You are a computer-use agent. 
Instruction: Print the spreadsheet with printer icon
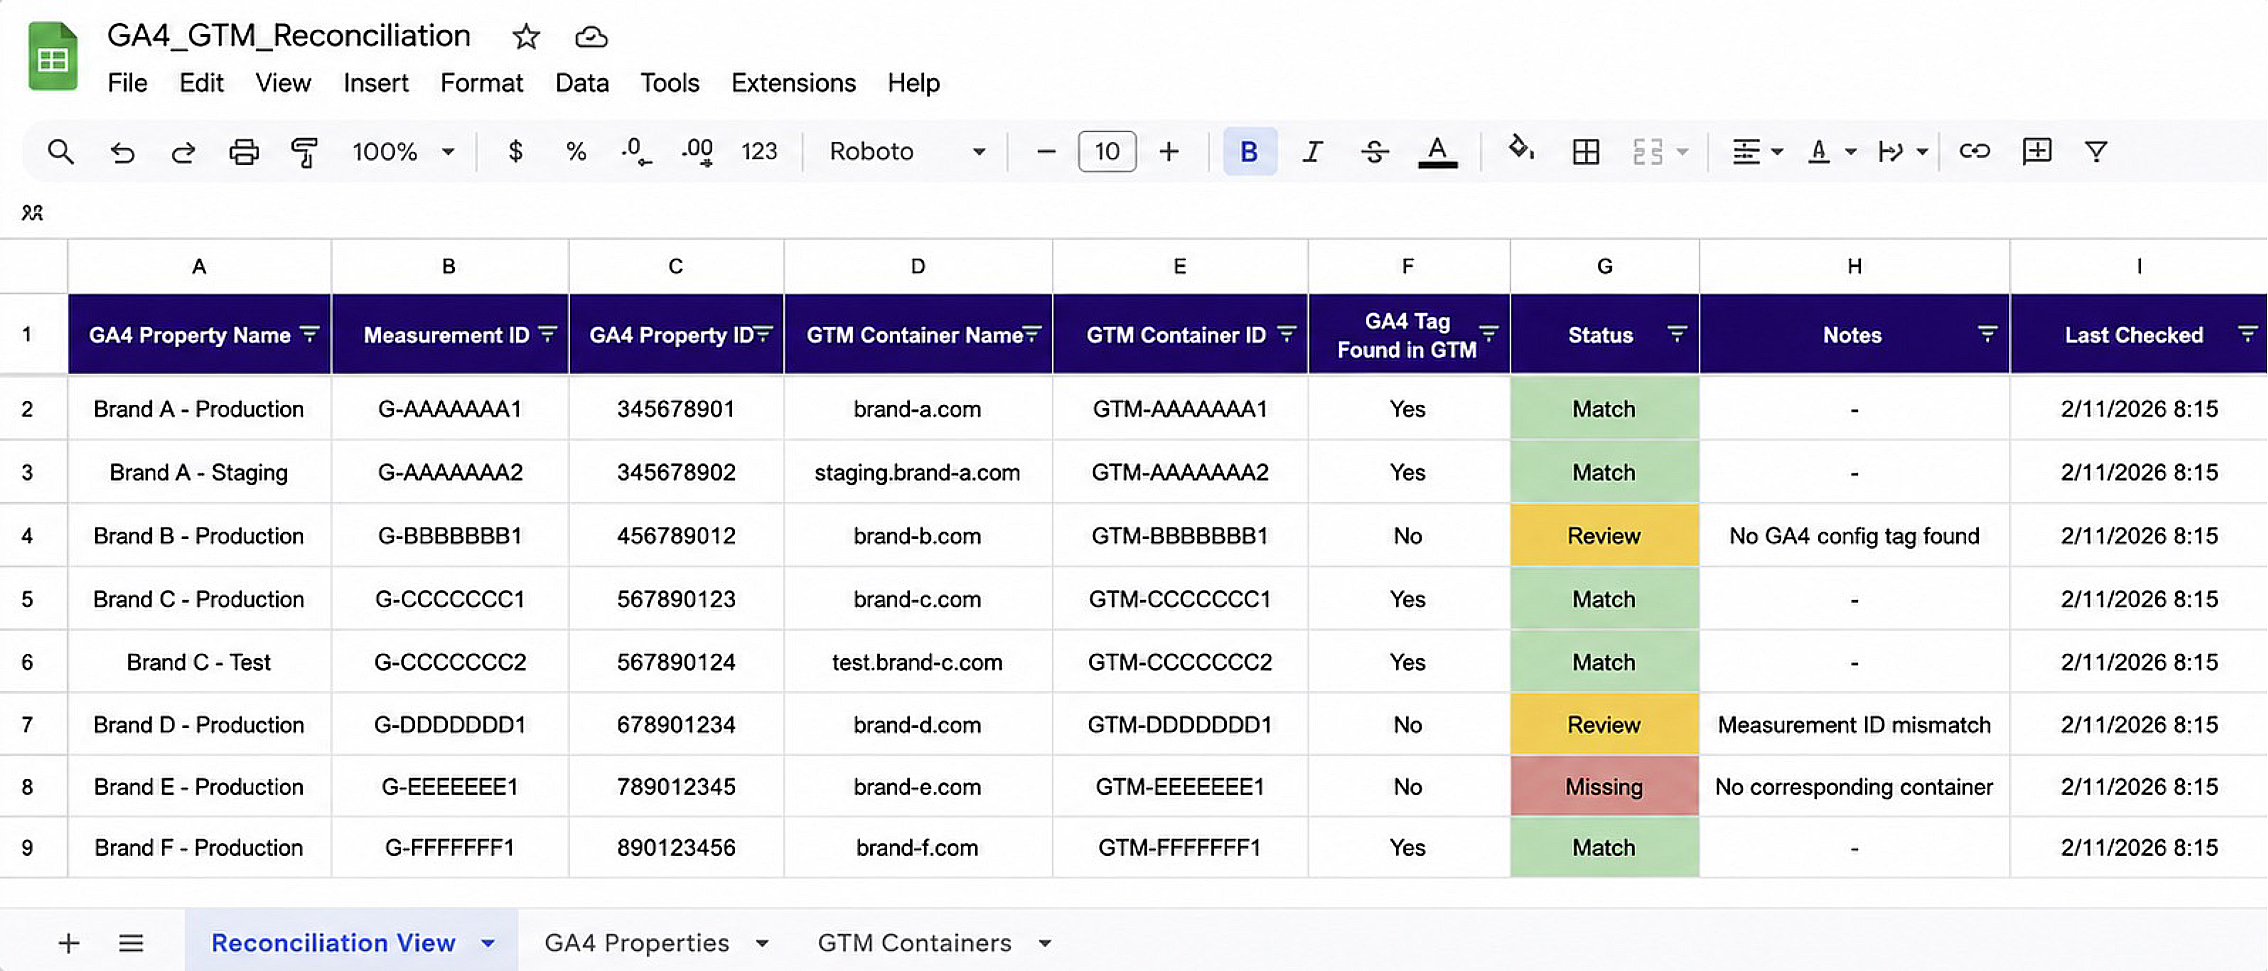pyautogui.click(x=244, y=152)
